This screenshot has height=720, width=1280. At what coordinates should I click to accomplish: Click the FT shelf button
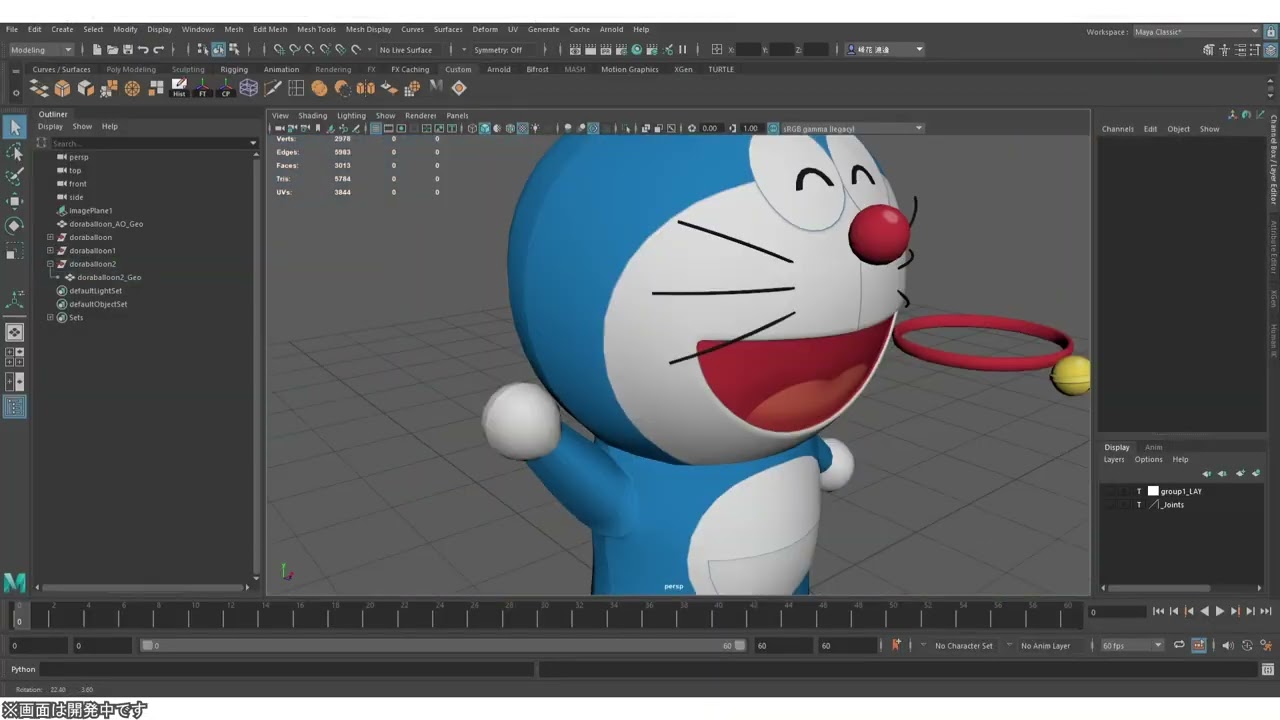[203, 88]
